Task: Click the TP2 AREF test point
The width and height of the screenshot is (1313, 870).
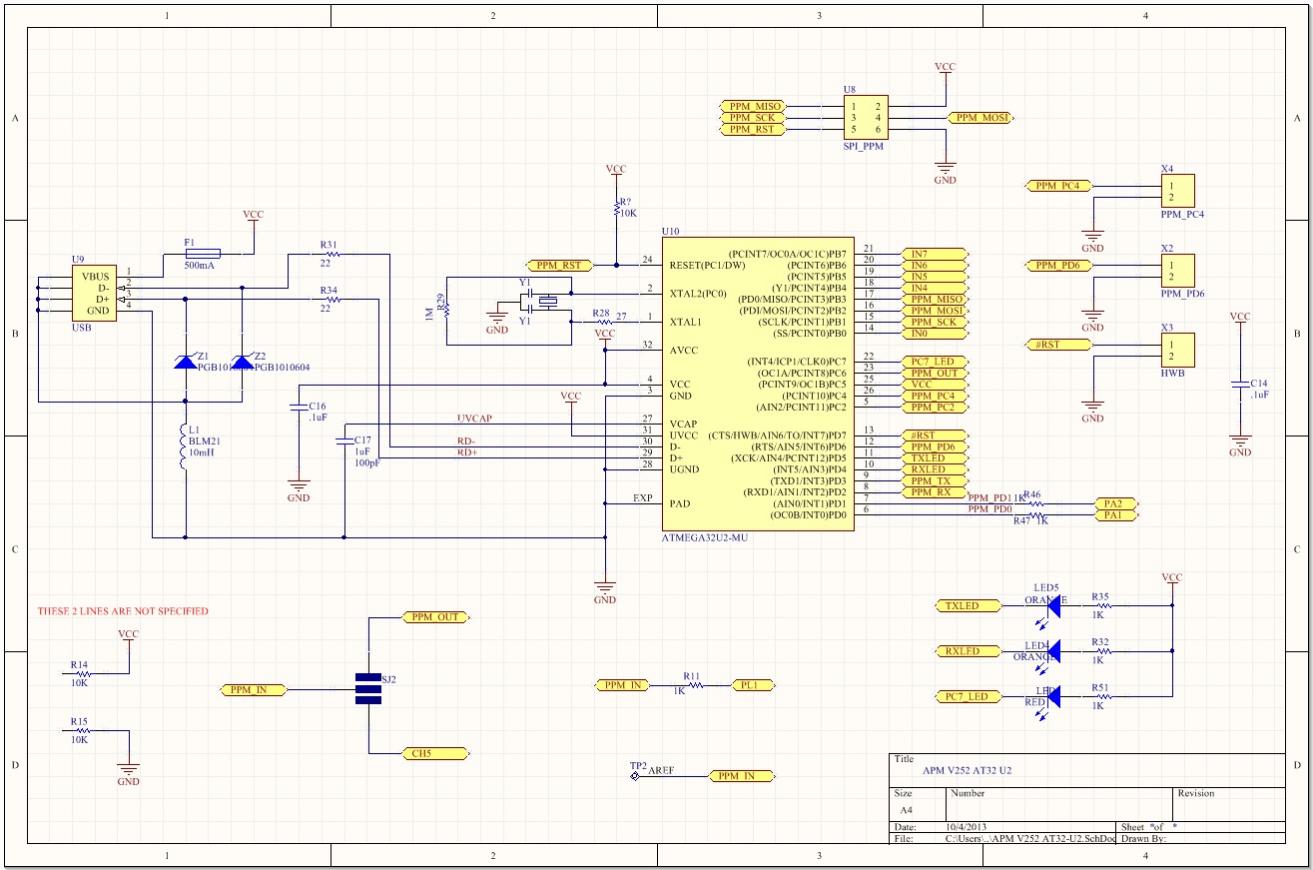Action: coord(635,775)
